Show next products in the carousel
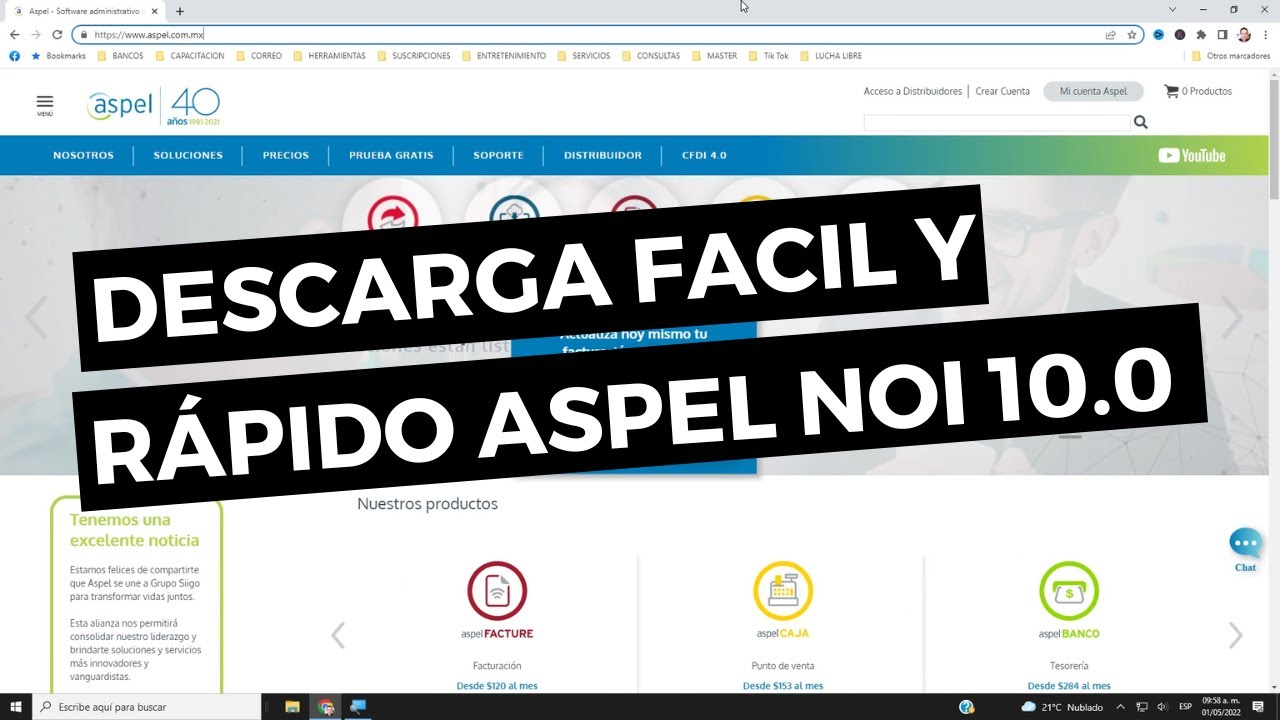The image size is (1280, 720). pos(1236,635)
